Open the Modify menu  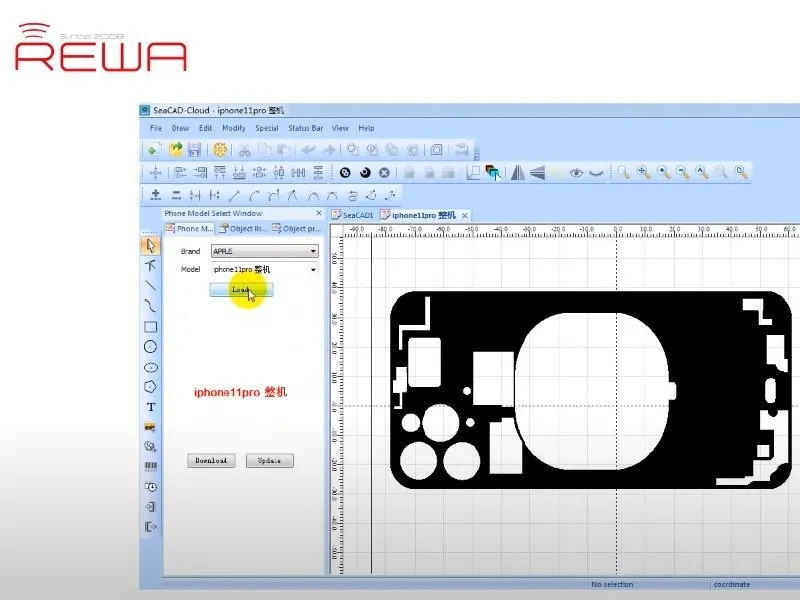tap(234, 128)
